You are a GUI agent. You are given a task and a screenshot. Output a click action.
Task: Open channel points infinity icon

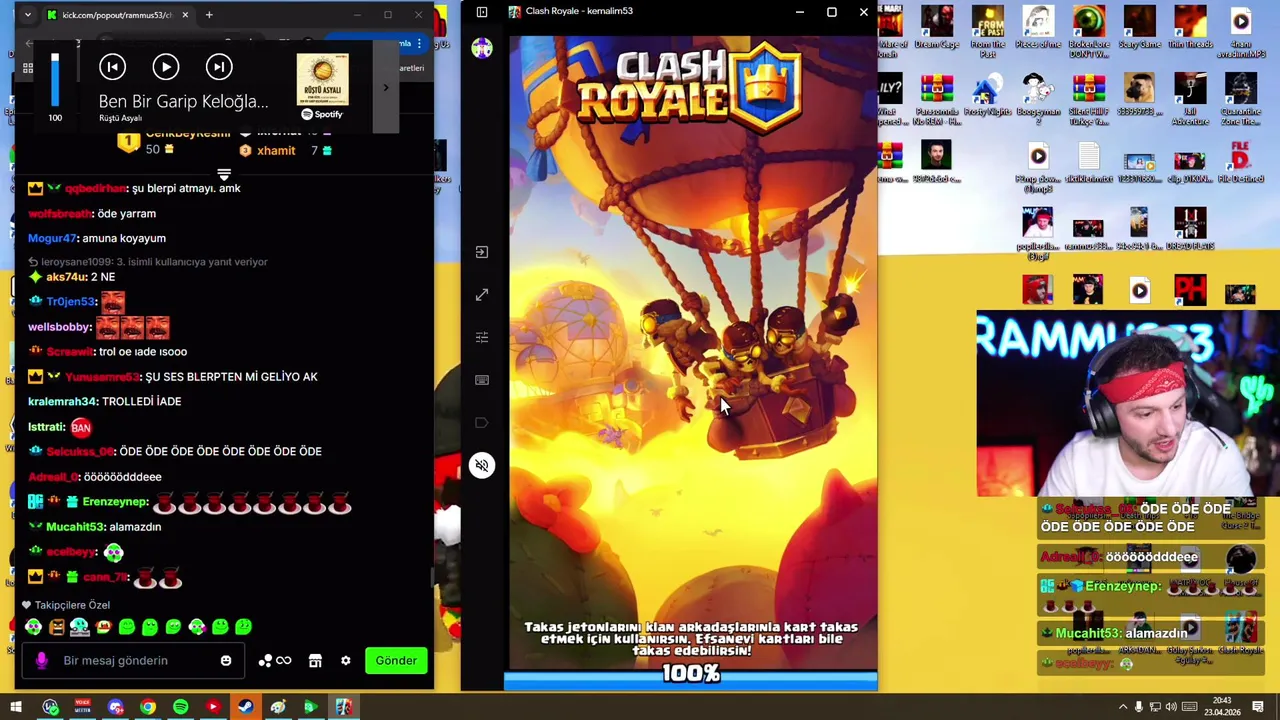275,661
